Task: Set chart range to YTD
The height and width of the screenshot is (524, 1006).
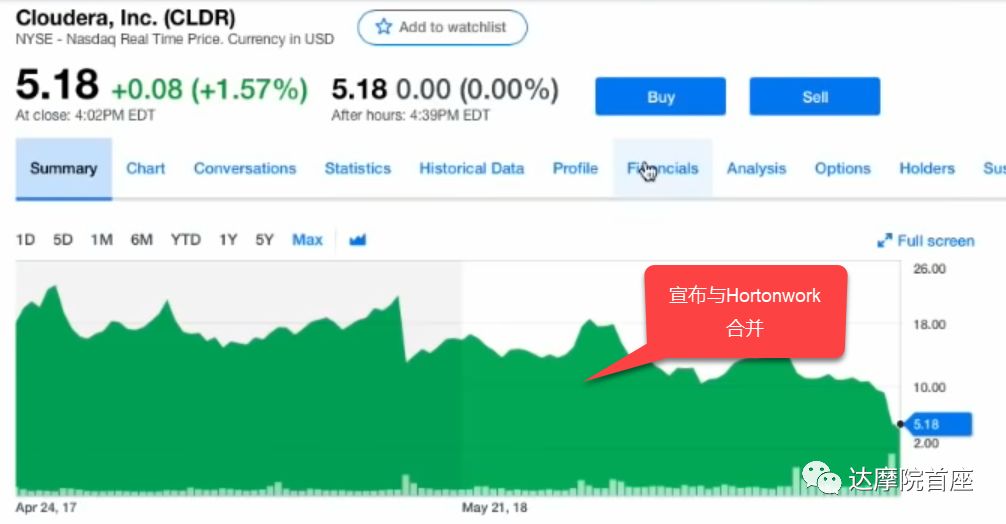Action: pos(185,240)
